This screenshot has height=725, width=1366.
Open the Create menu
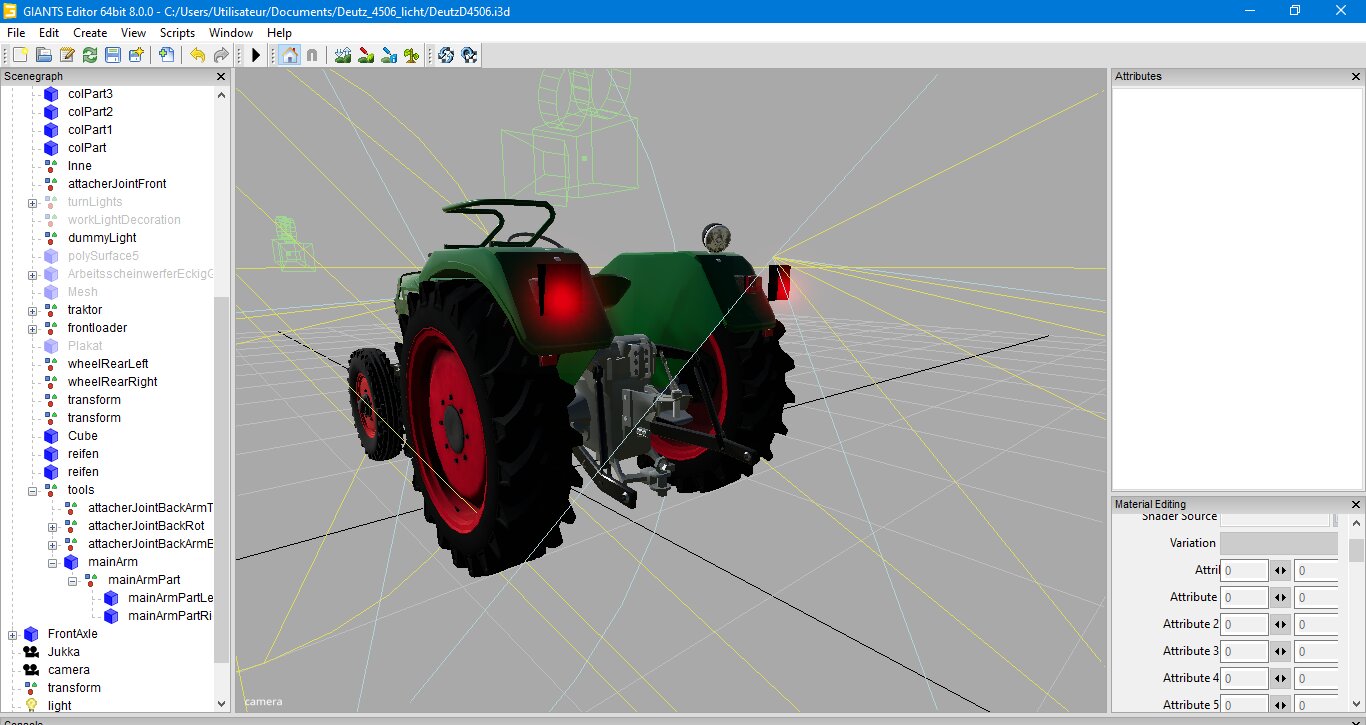coord(90,33)
